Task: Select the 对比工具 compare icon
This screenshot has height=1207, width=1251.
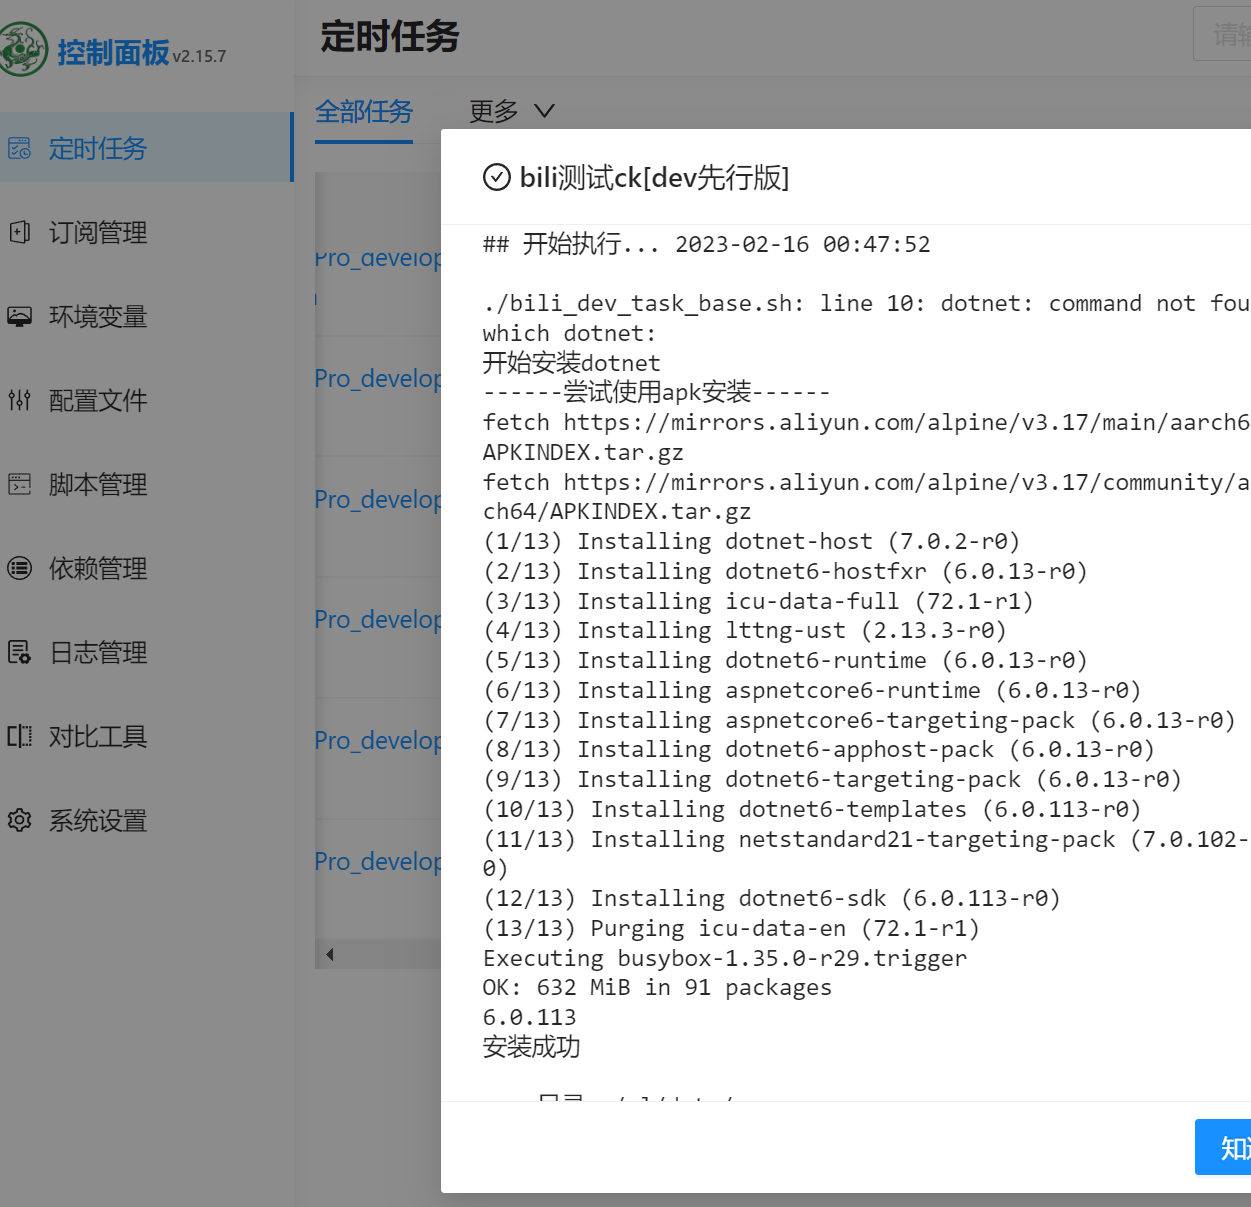Action: [20, 736]
